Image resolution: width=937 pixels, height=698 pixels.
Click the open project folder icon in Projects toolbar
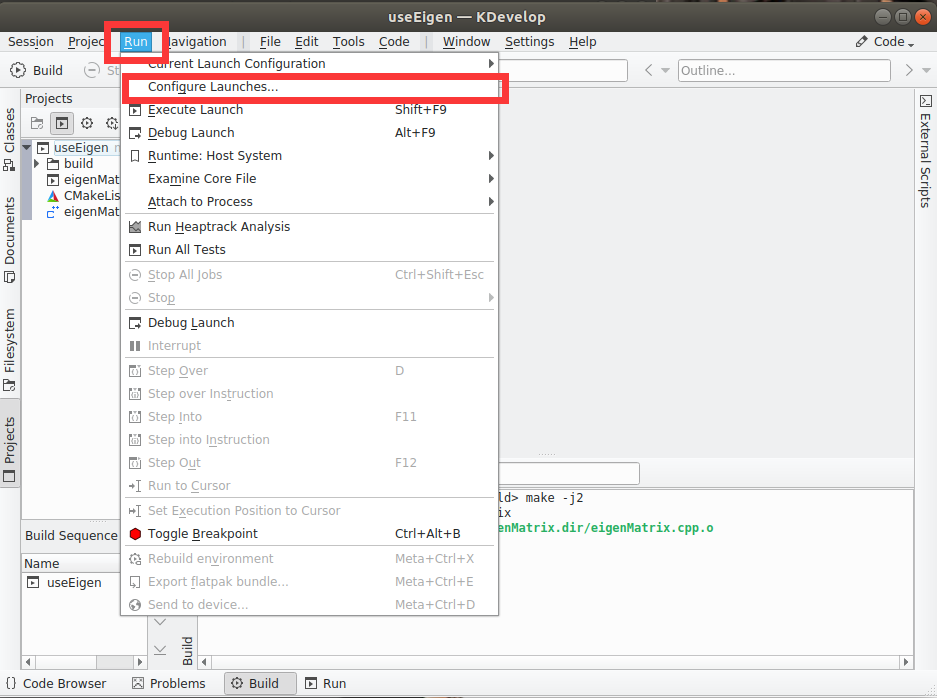click(37, 123)
